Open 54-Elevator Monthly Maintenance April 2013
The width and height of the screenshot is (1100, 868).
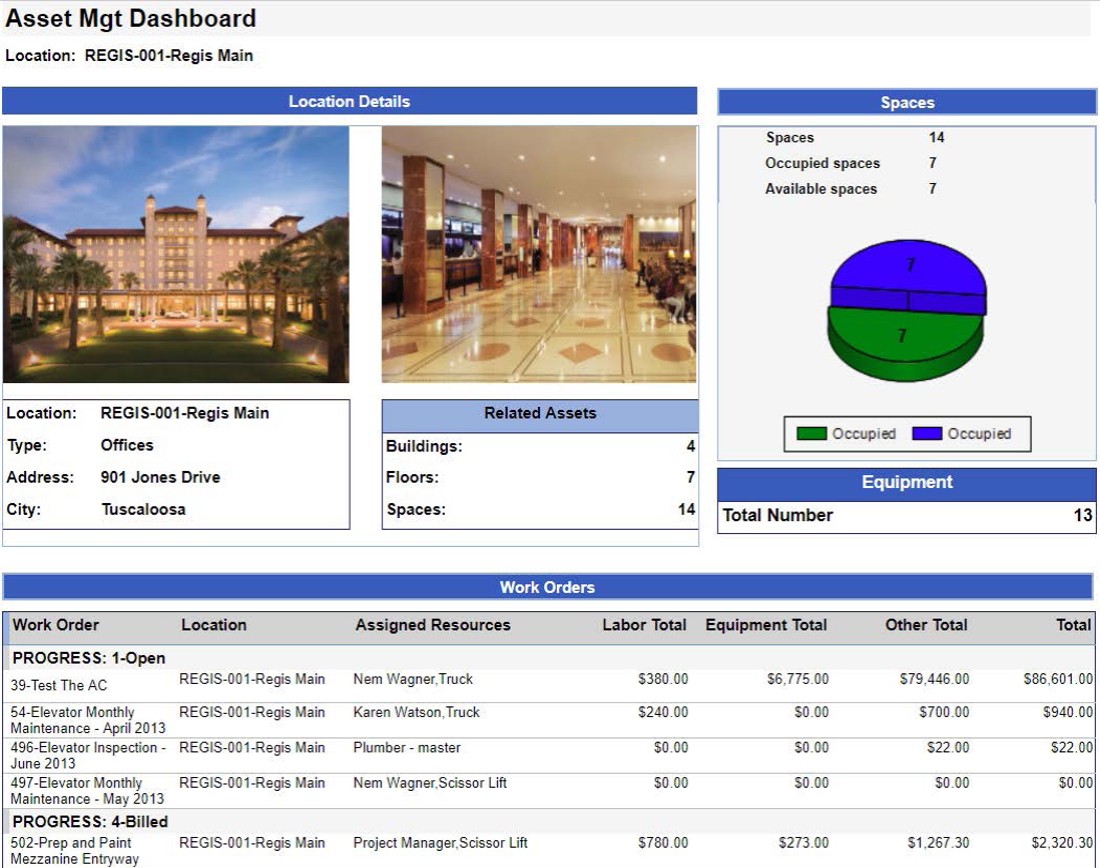coord(88,720)
